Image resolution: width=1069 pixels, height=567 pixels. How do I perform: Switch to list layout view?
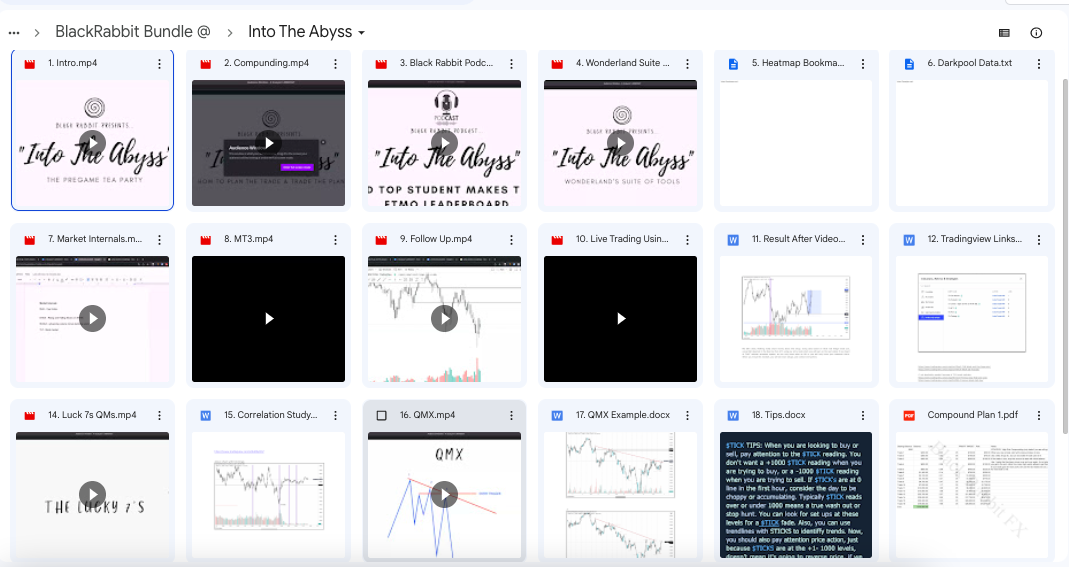pyautogui.click(x=1004, y=33)
